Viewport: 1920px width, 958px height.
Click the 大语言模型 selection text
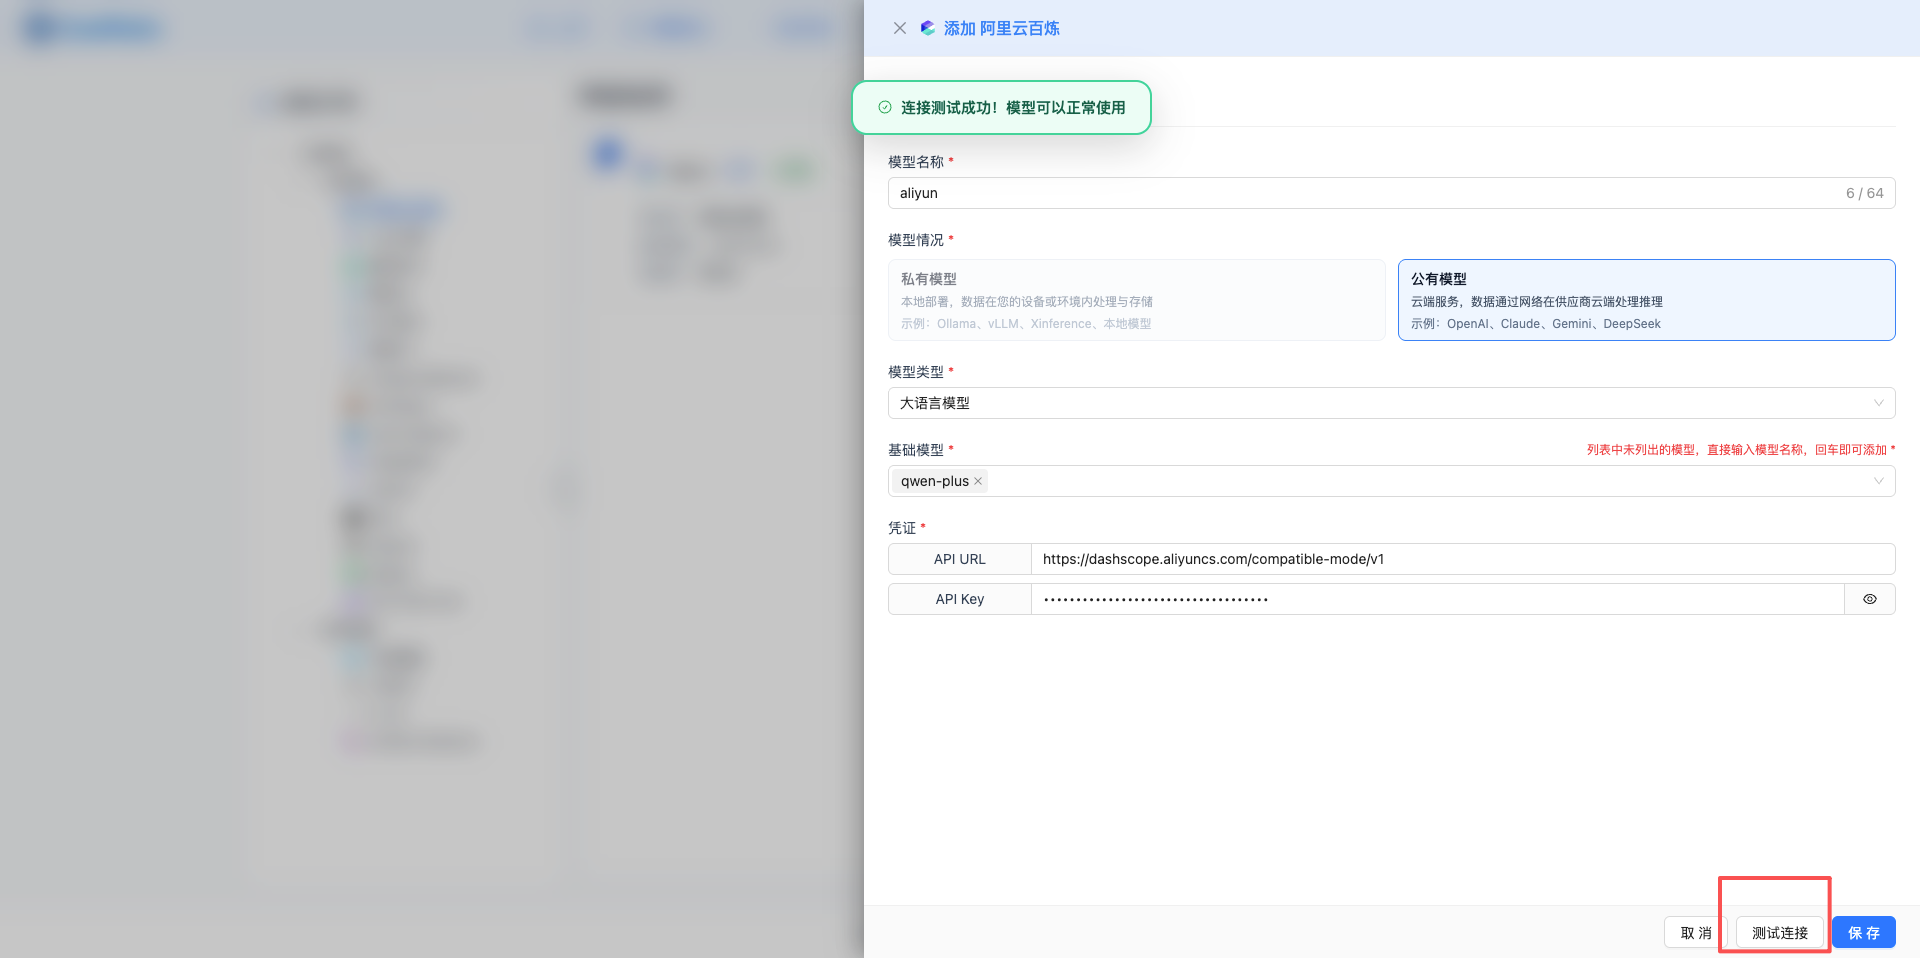(935, 403)
